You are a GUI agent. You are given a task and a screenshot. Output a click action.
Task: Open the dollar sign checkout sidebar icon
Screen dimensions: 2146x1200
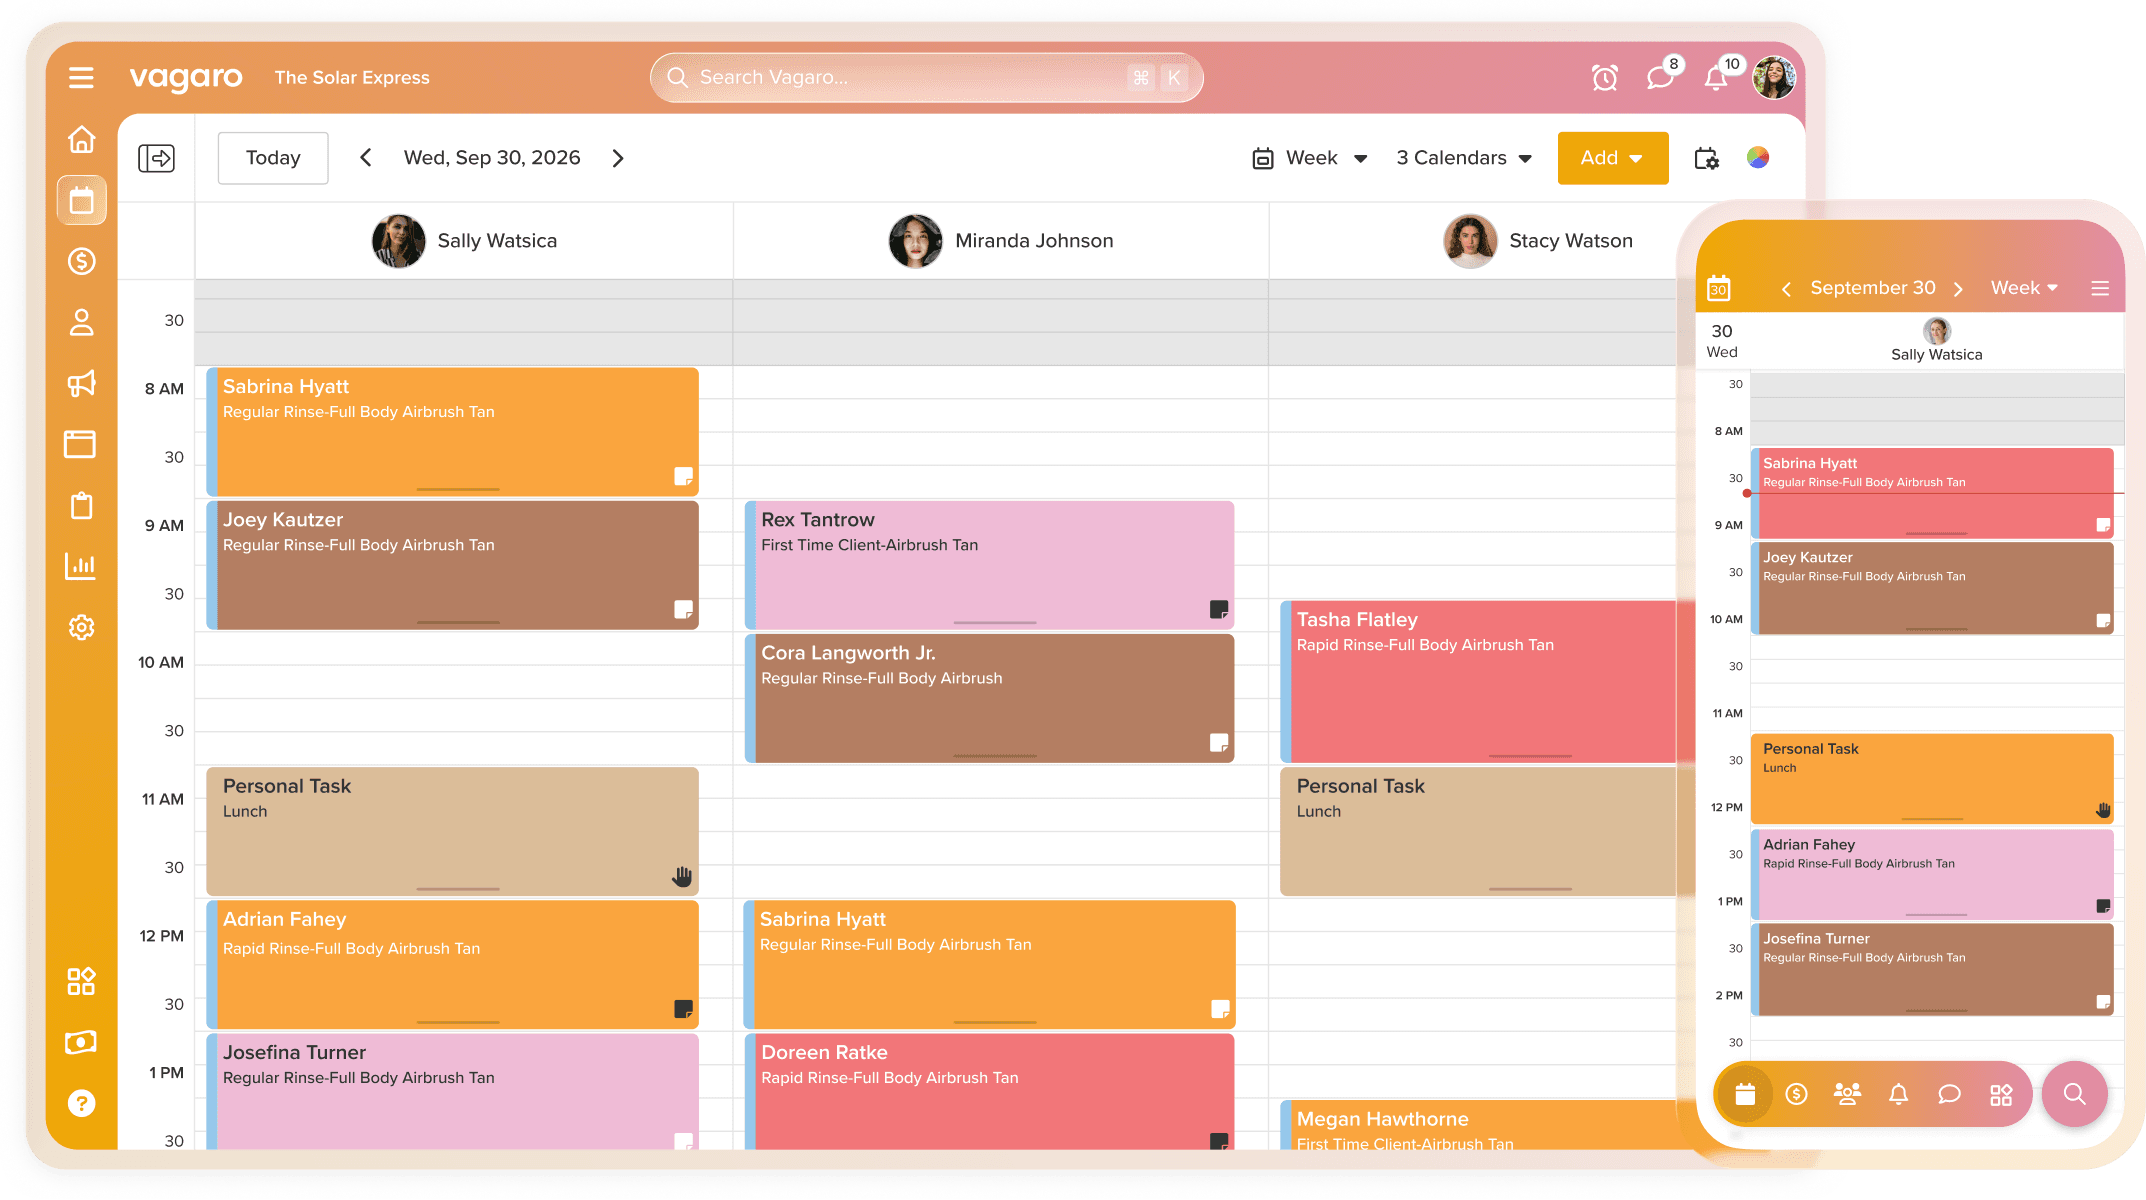81,262
